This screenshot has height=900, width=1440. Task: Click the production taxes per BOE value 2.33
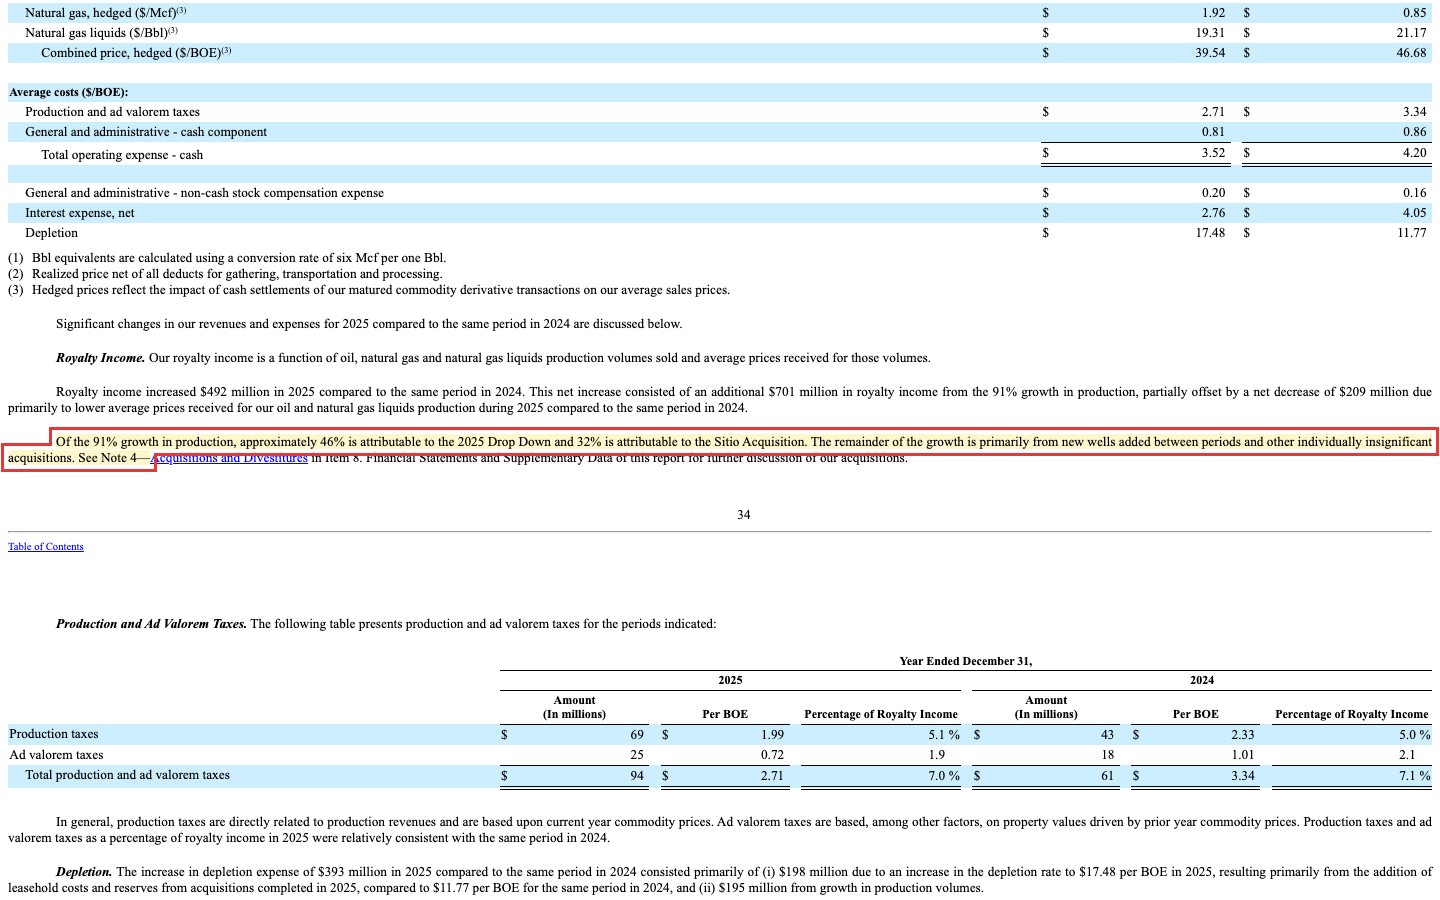pos(1242,735)
